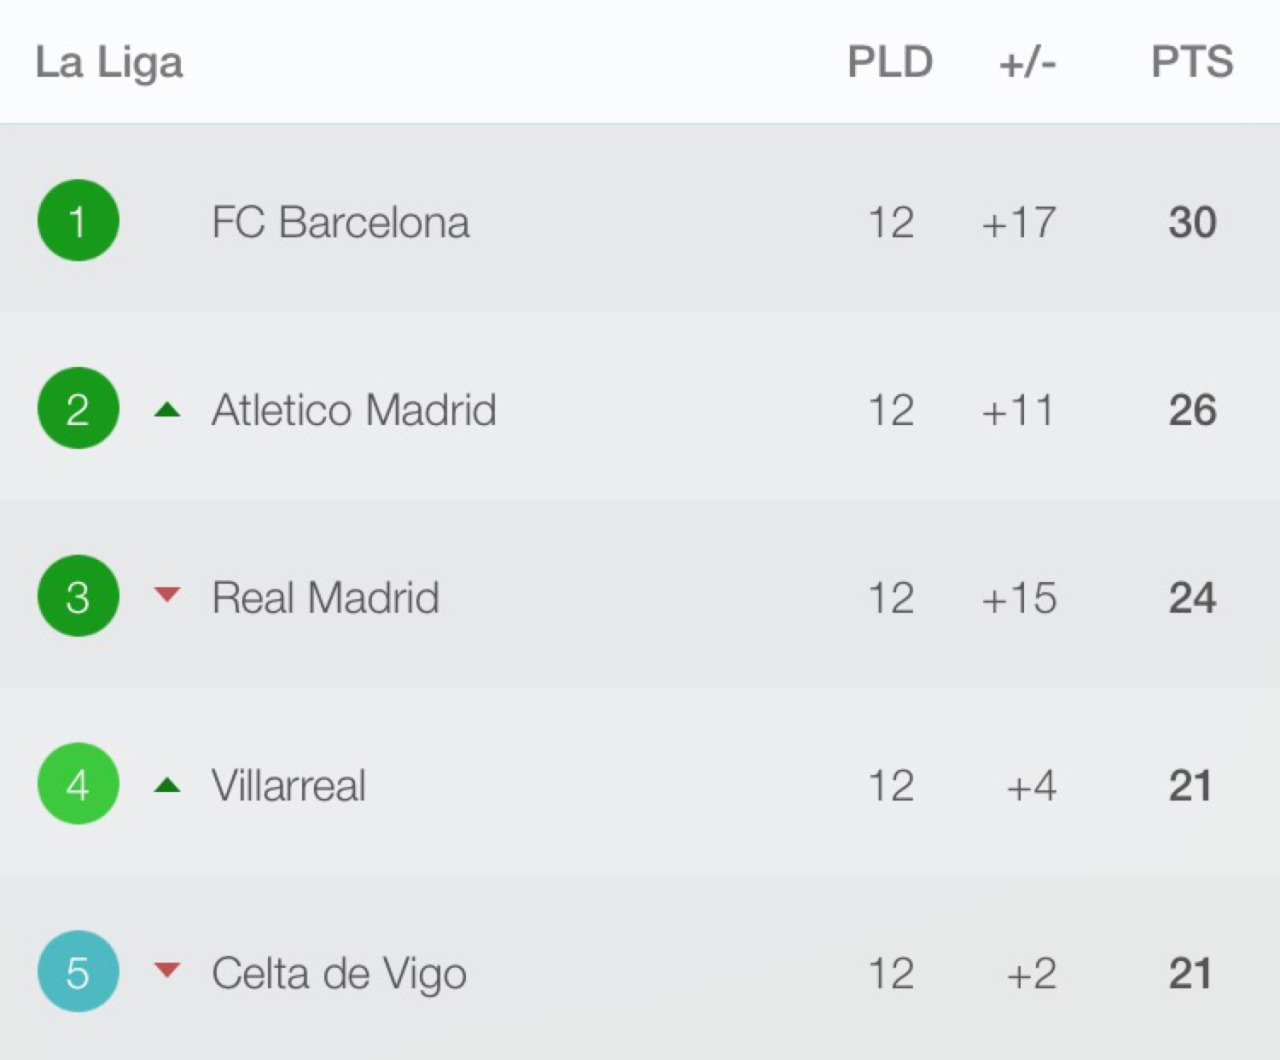Open the Atletico Madrid team name
Screen dimensions: 1280x1060
coord(354,410)
